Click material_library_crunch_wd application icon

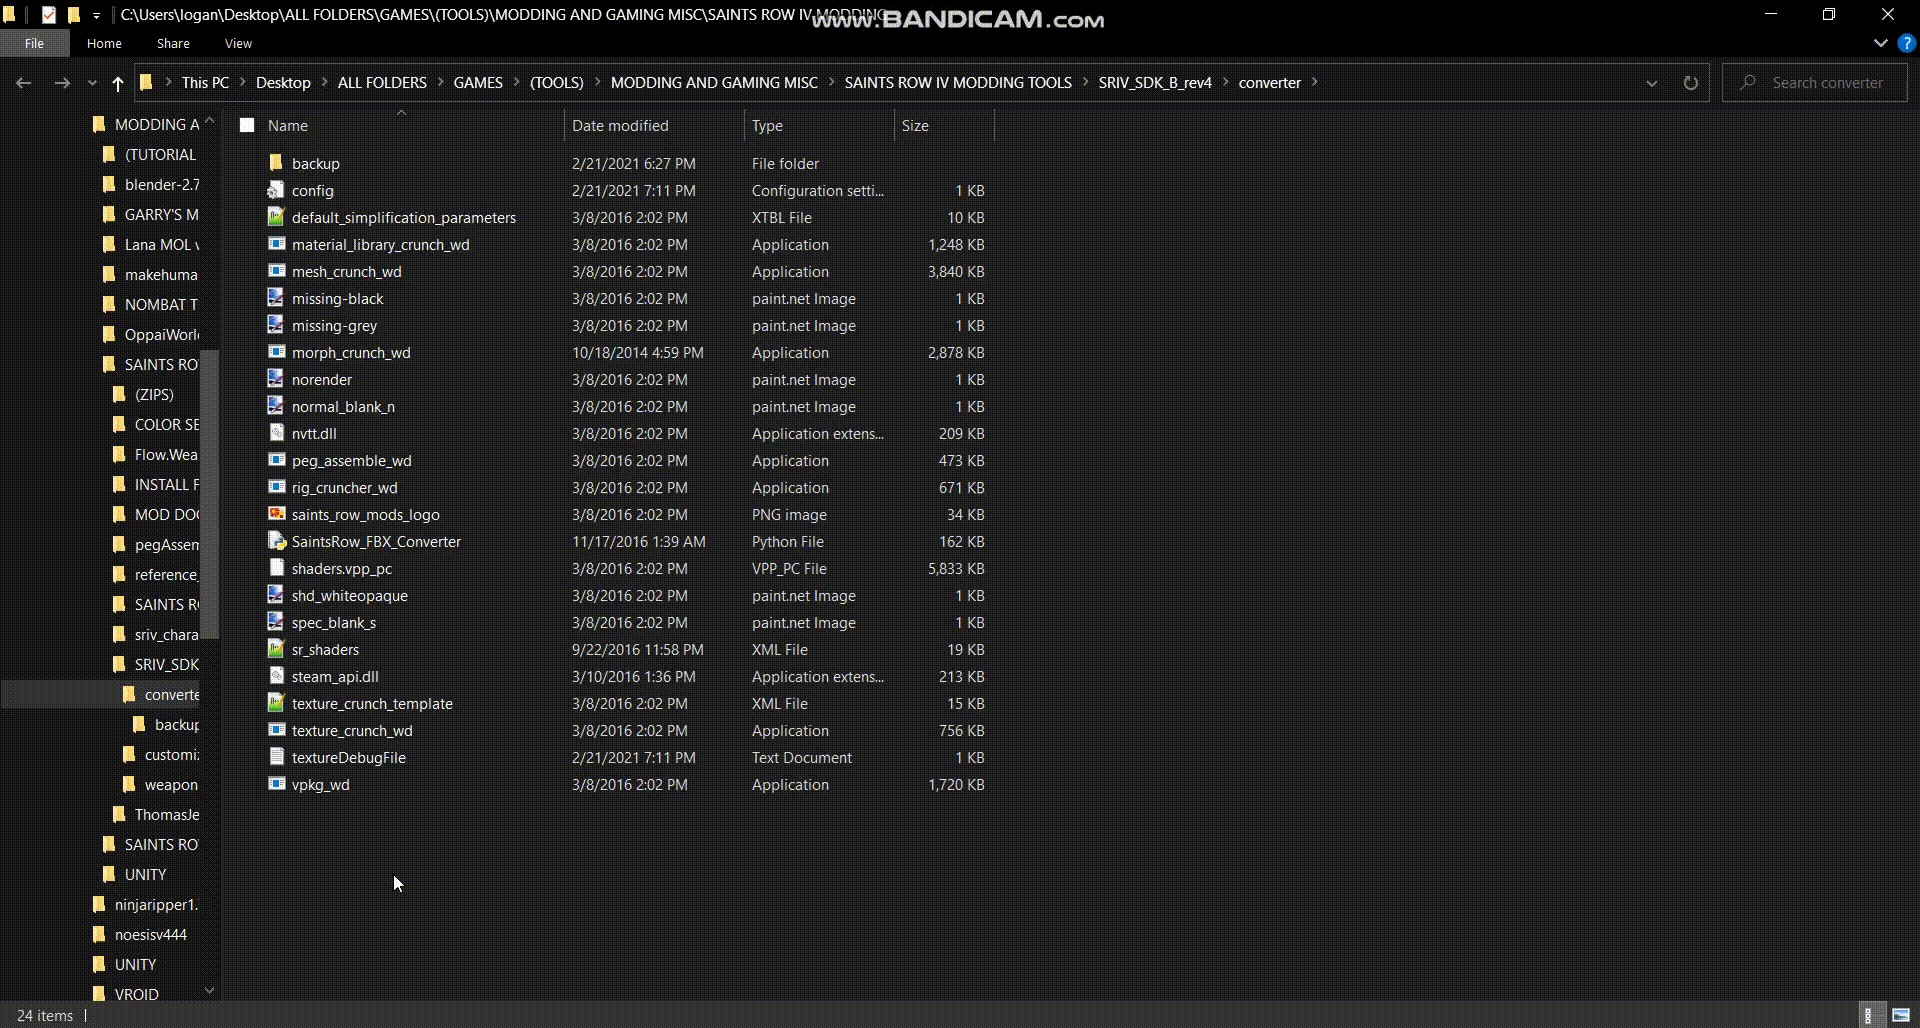pyautogui.click(x=276, y=244)
